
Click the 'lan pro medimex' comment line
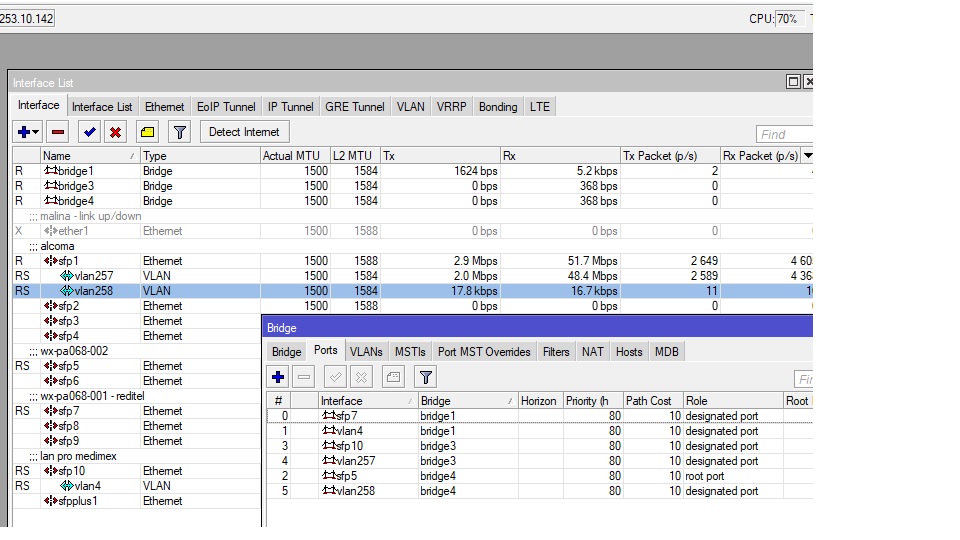tap(73, 456)
